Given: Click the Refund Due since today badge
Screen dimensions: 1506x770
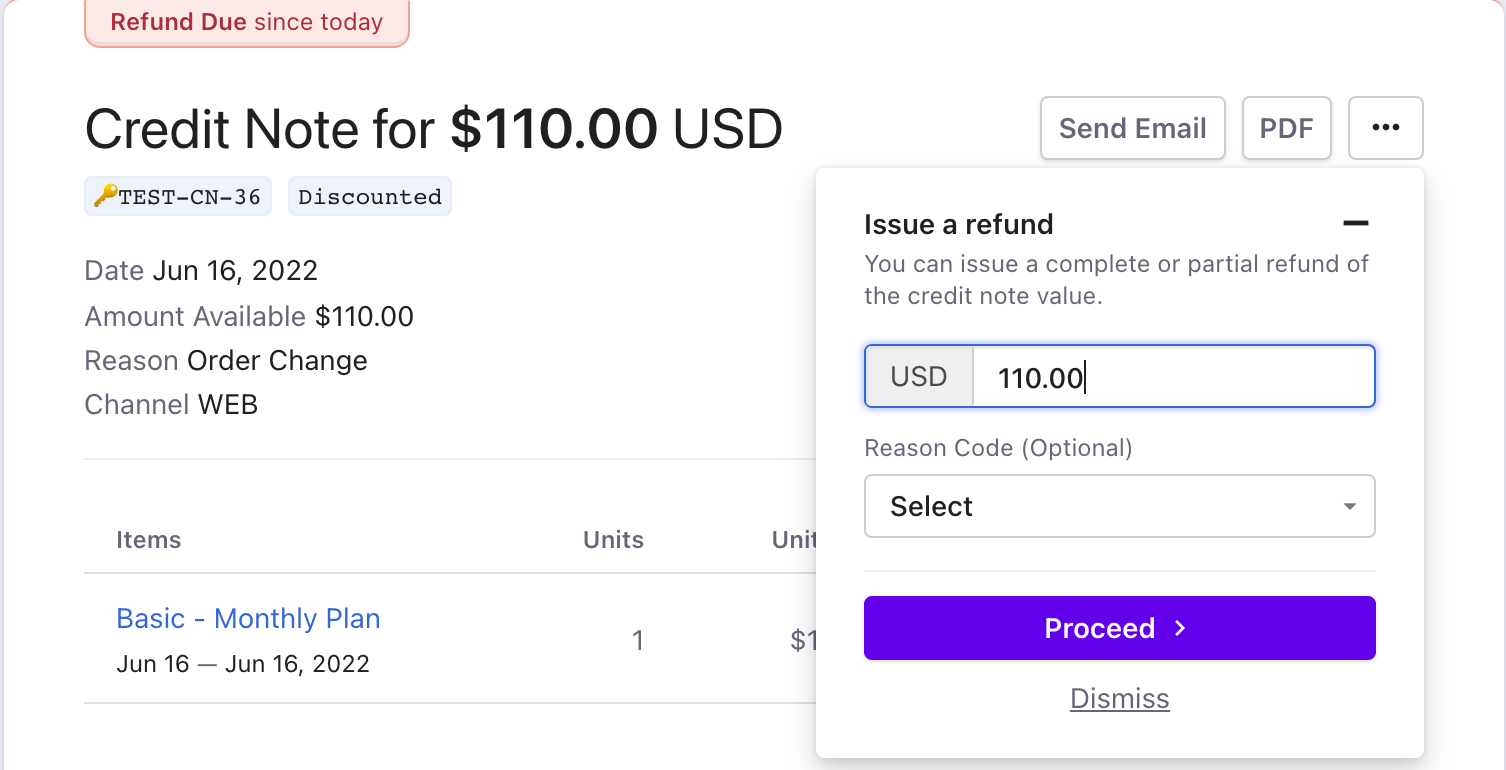Looking at the screenshot, I should 247,22.
